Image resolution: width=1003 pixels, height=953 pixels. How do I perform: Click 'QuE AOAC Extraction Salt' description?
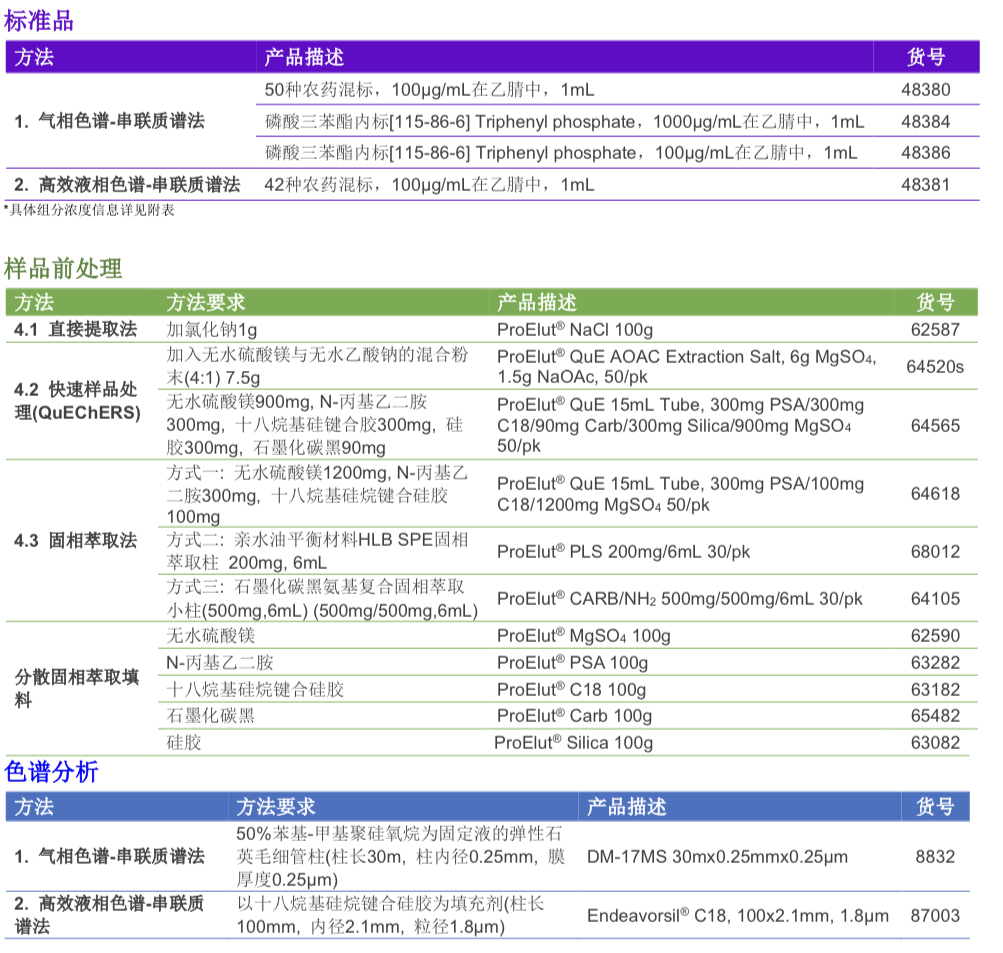(687, 366)
